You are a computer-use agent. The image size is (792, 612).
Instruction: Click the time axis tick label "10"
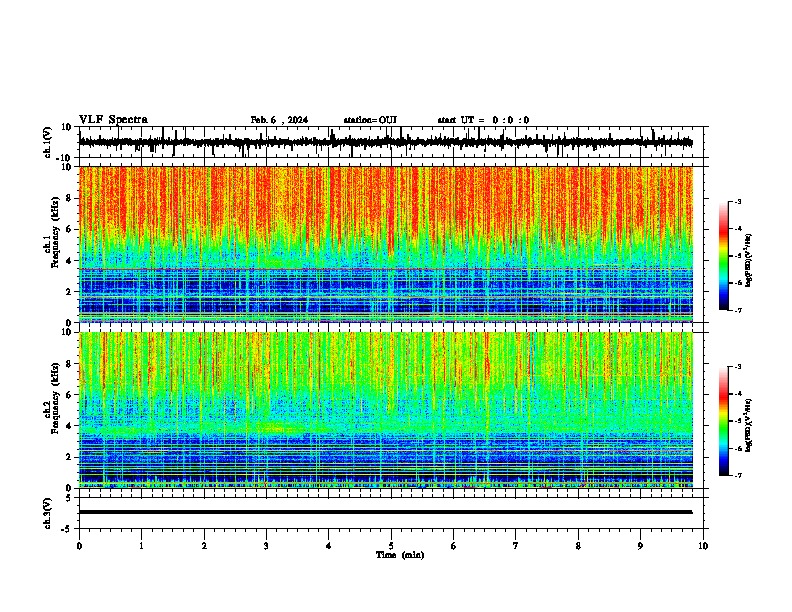pos(703,546)
